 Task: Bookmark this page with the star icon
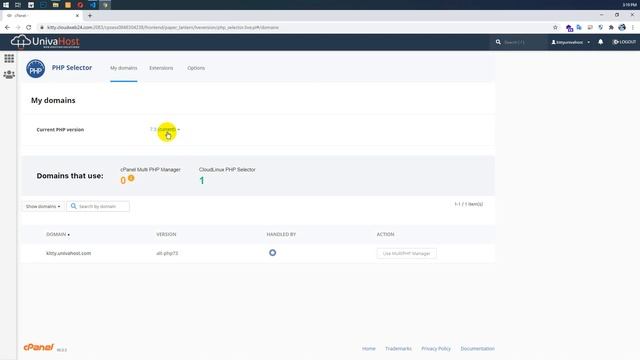pos(555,27)
